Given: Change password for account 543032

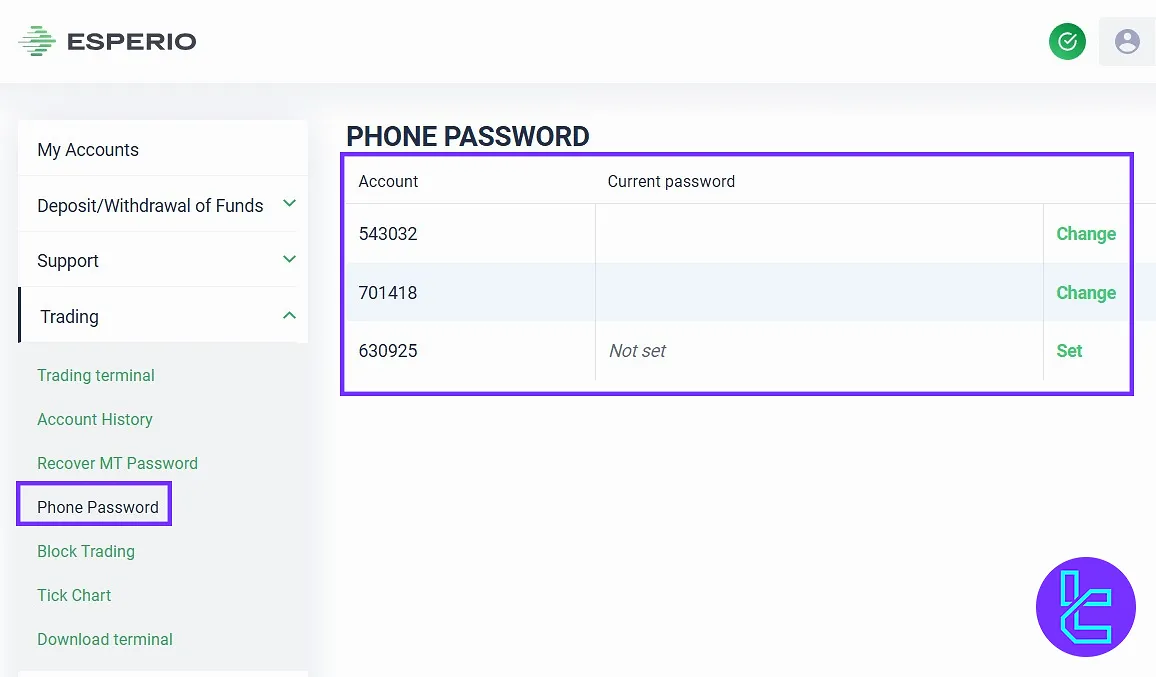Looking at the screenshot, I should pos(1086,234).
